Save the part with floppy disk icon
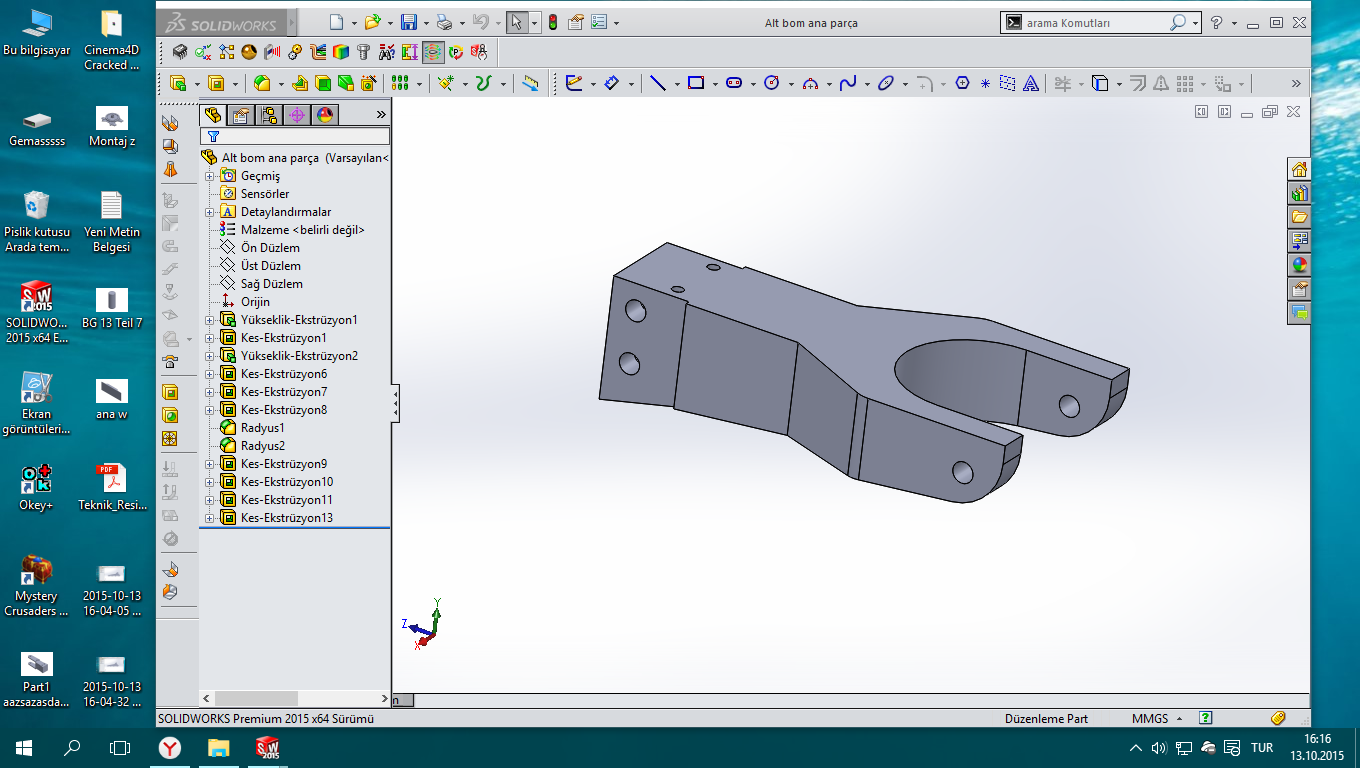This screenshot has height=768, width=1360. click(x=408, y=22)
